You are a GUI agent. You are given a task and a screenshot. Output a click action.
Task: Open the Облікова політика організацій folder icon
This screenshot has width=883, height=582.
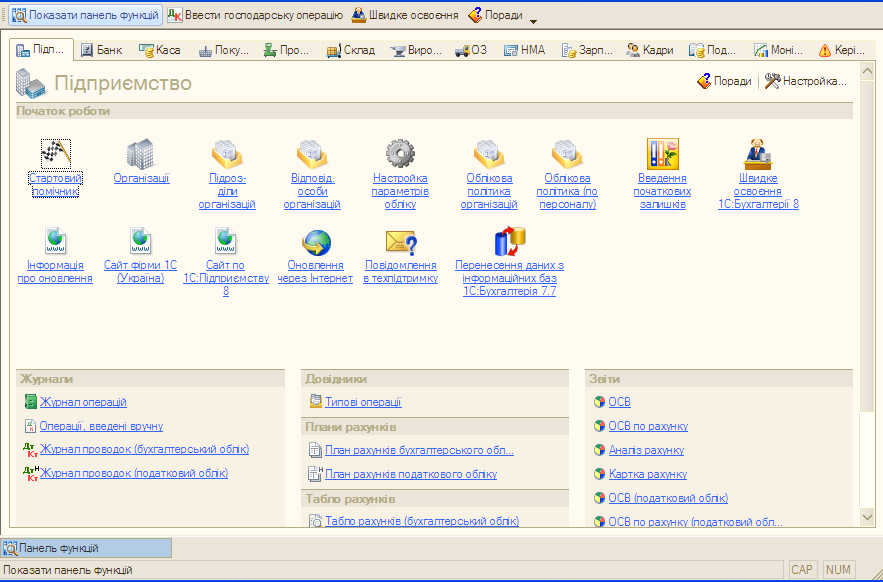tap(489, 154)
